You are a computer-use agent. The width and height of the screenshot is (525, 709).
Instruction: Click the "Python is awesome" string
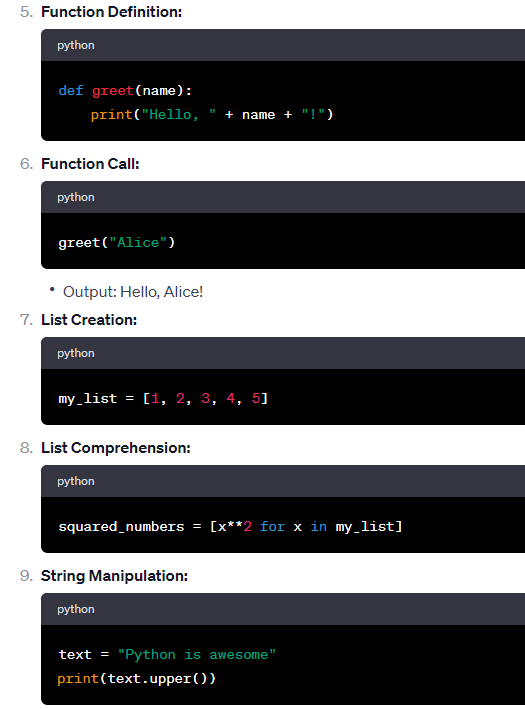coord(197,654)
